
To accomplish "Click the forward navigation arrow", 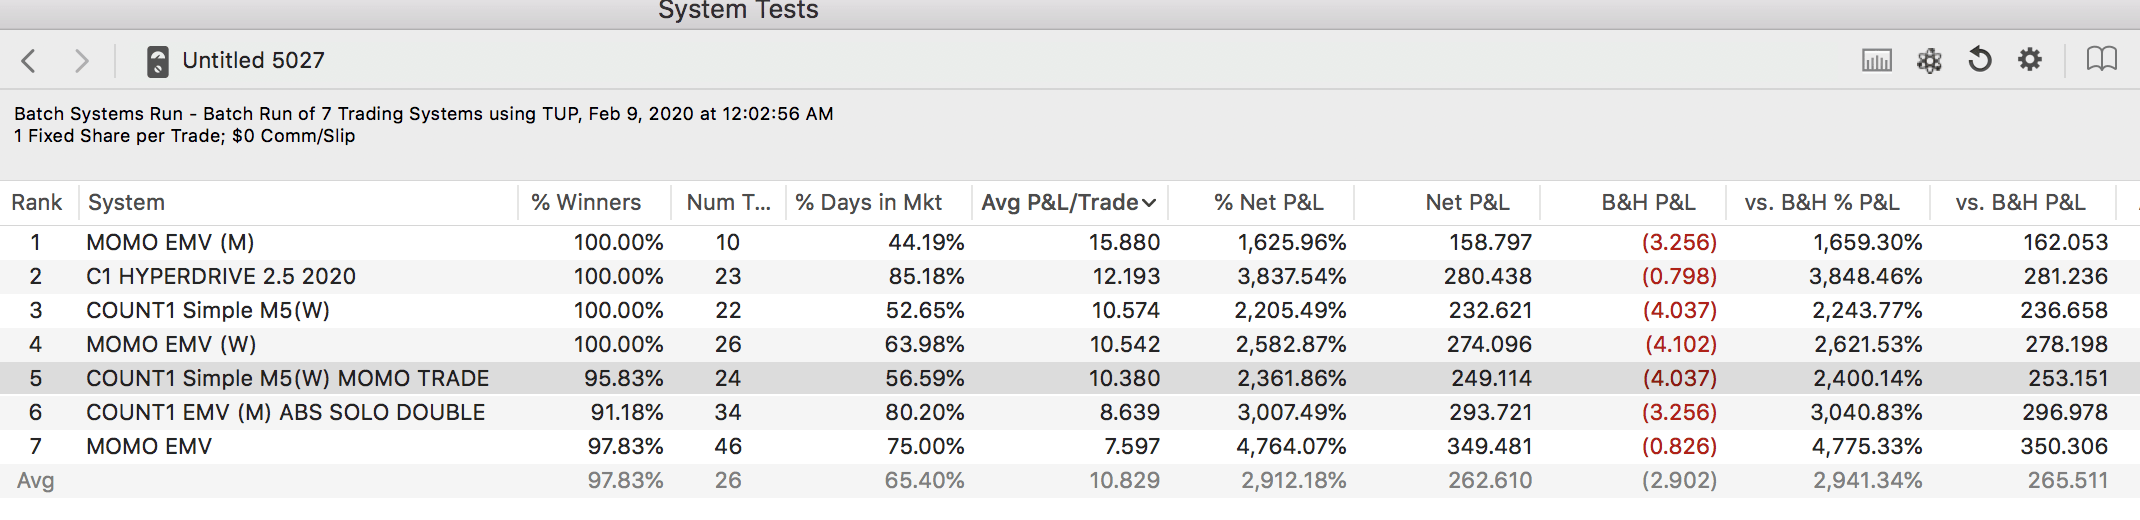I will [x=82, y=61].
